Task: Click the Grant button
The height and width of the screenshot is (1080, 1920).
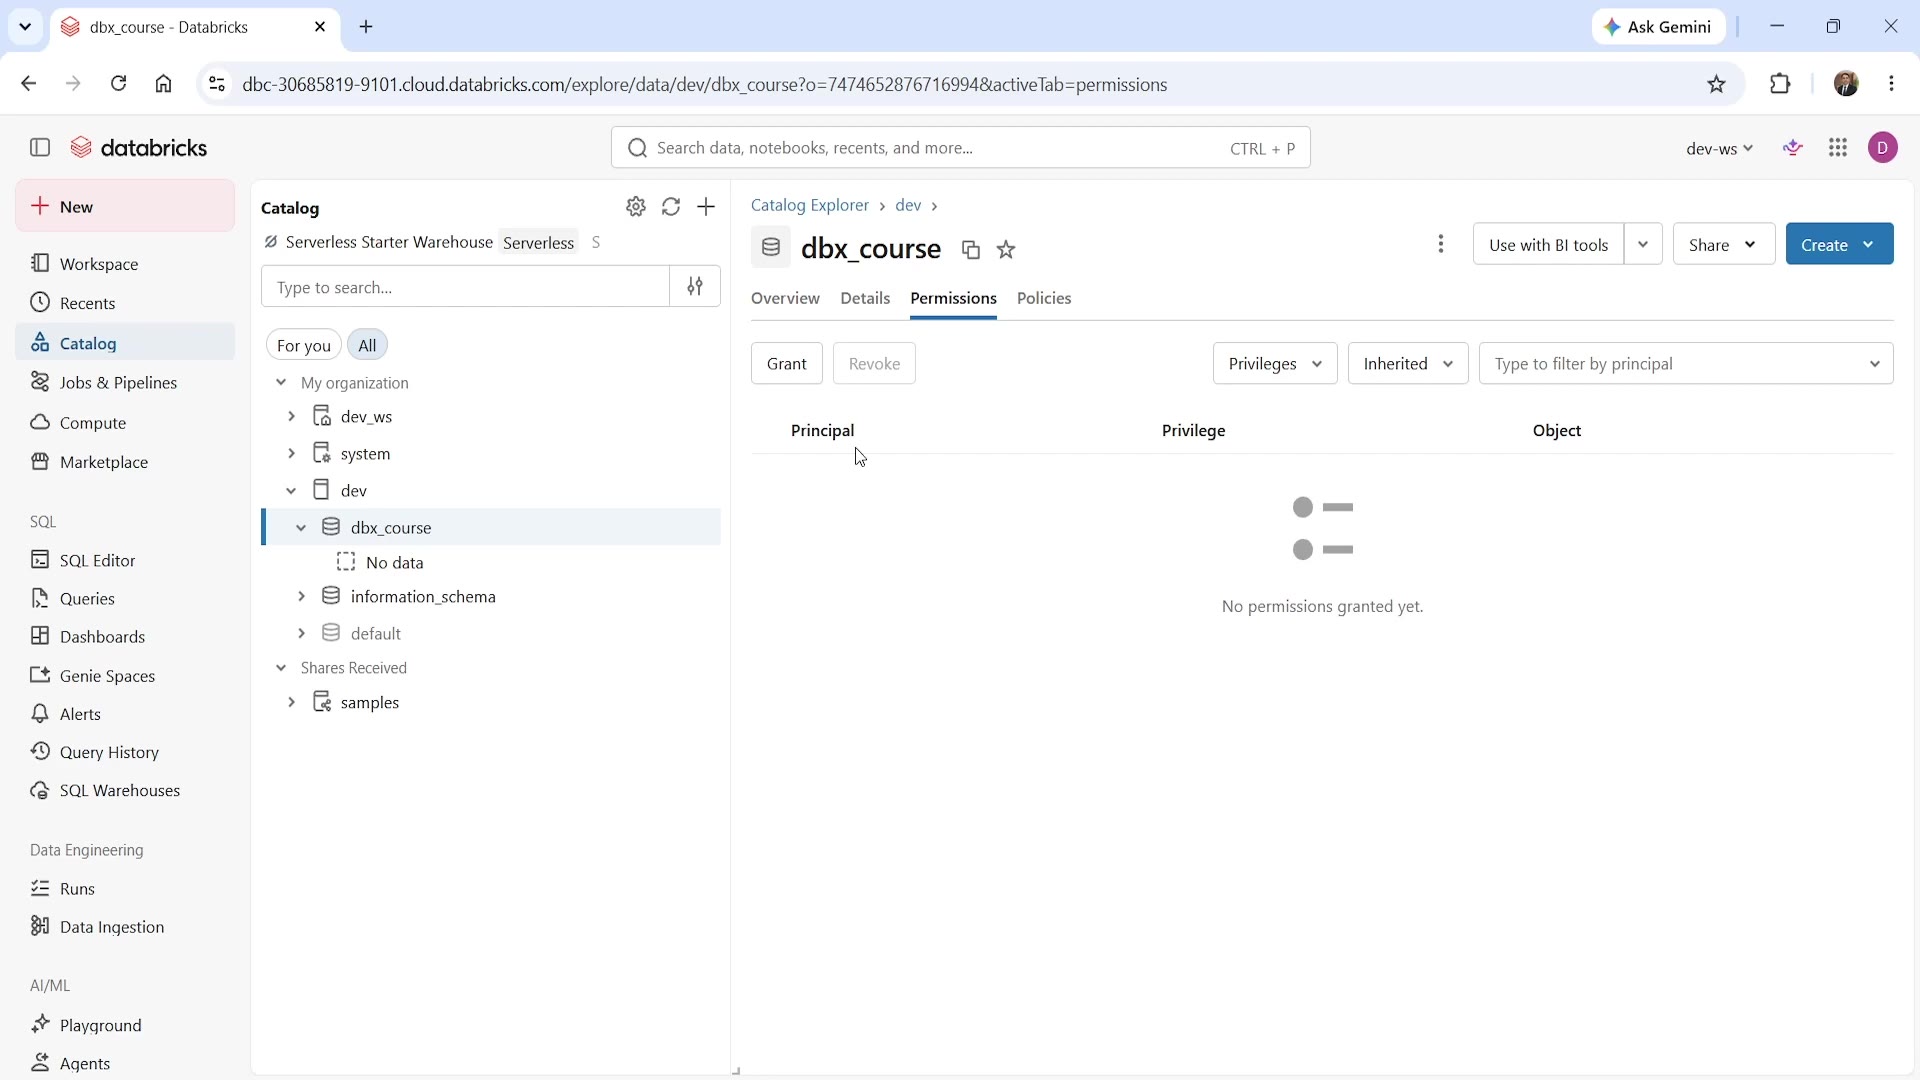Action: pyautogui.click(x=787, y=363)
